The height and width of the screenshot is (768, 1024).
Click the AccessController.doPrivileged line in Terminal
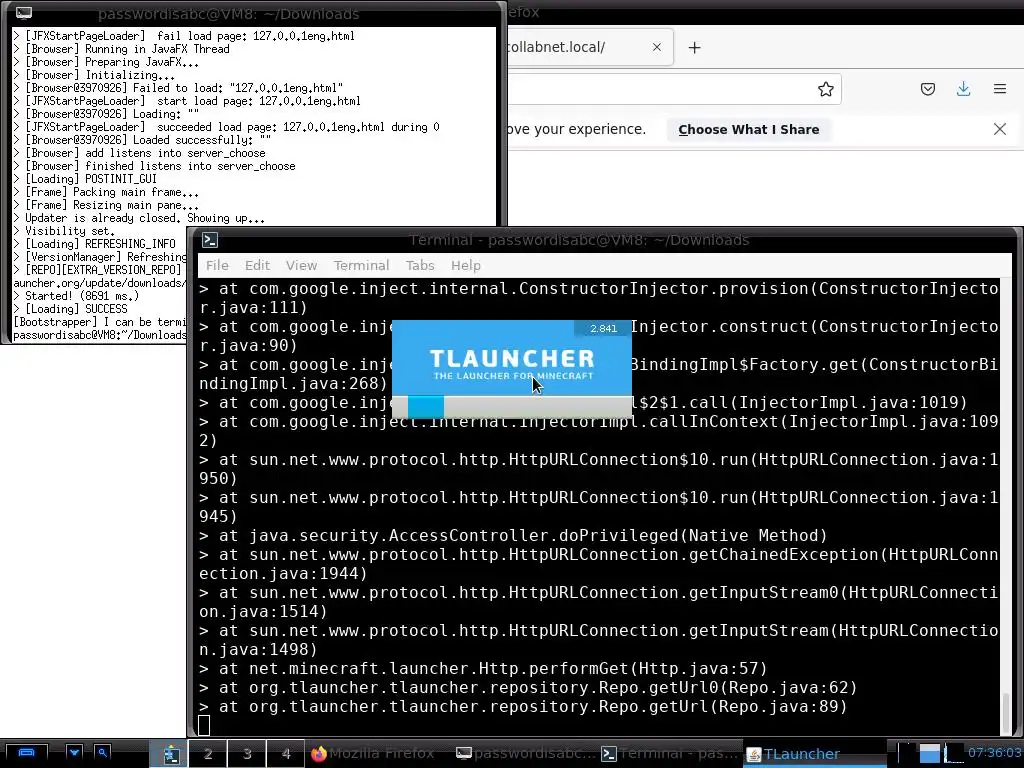[513, 536]
